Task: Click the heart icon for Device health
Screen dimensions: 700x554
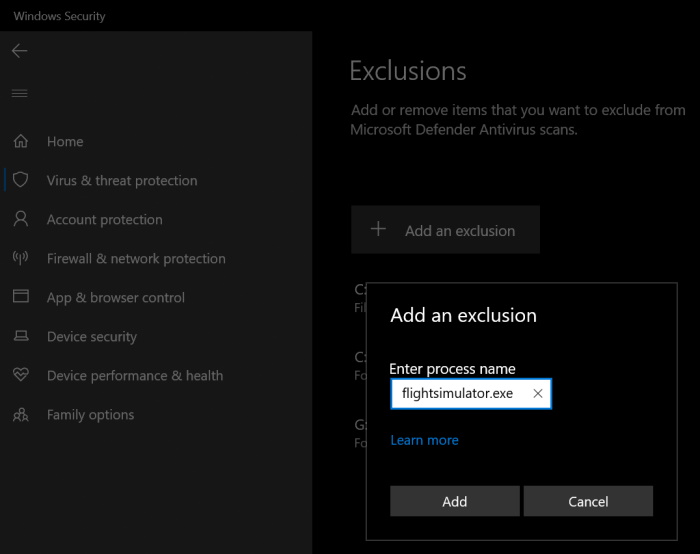Action: click(21, 375)
